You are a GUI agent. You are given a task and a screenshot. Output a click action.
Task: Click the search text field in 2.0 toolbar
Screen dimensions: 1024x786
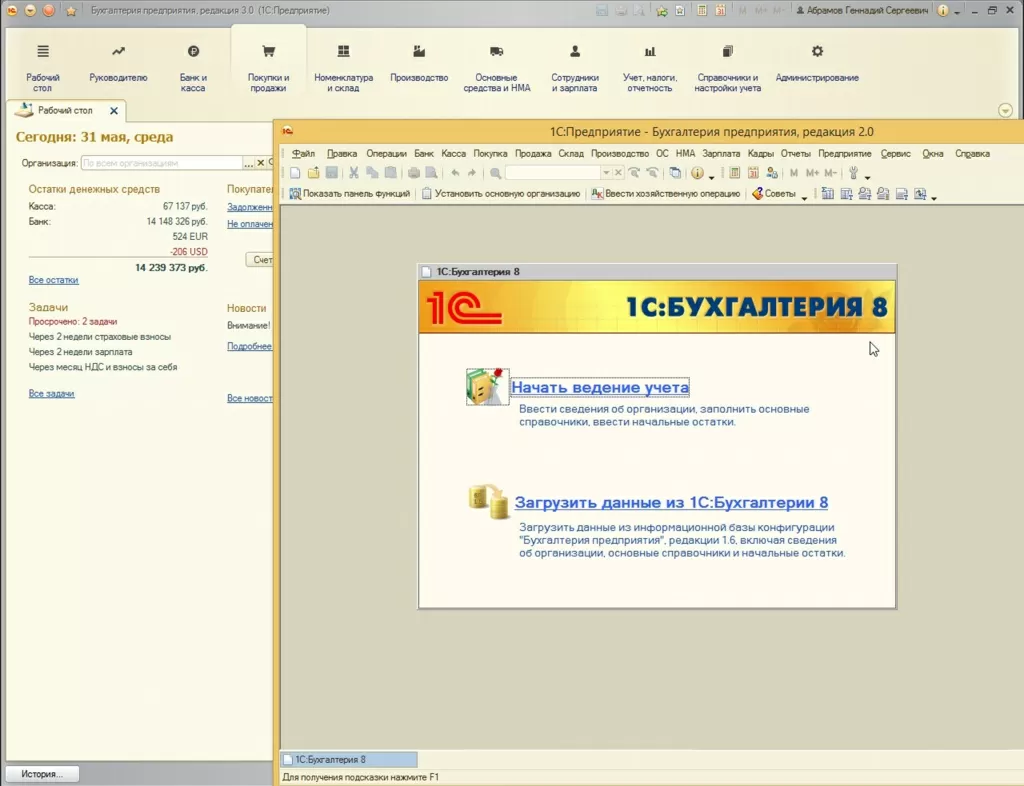tap(552, 173)
